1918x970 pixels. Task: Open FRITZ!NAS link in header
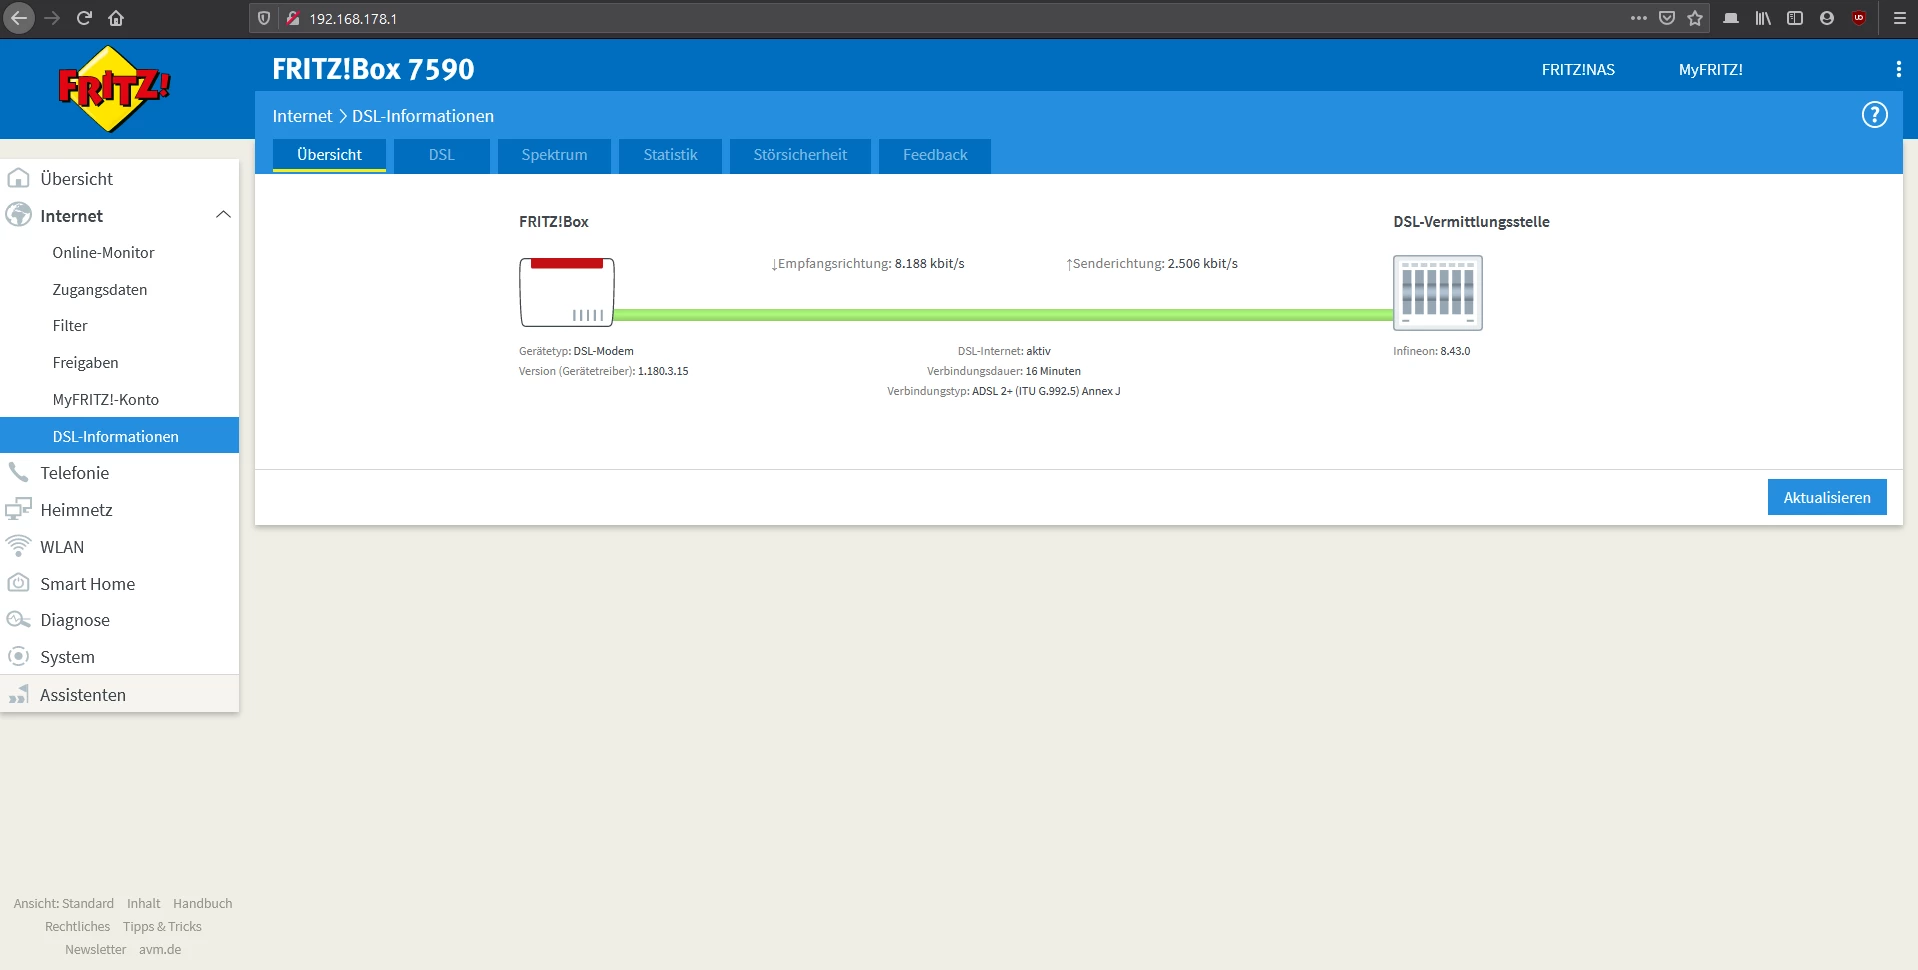(1578, 70)
